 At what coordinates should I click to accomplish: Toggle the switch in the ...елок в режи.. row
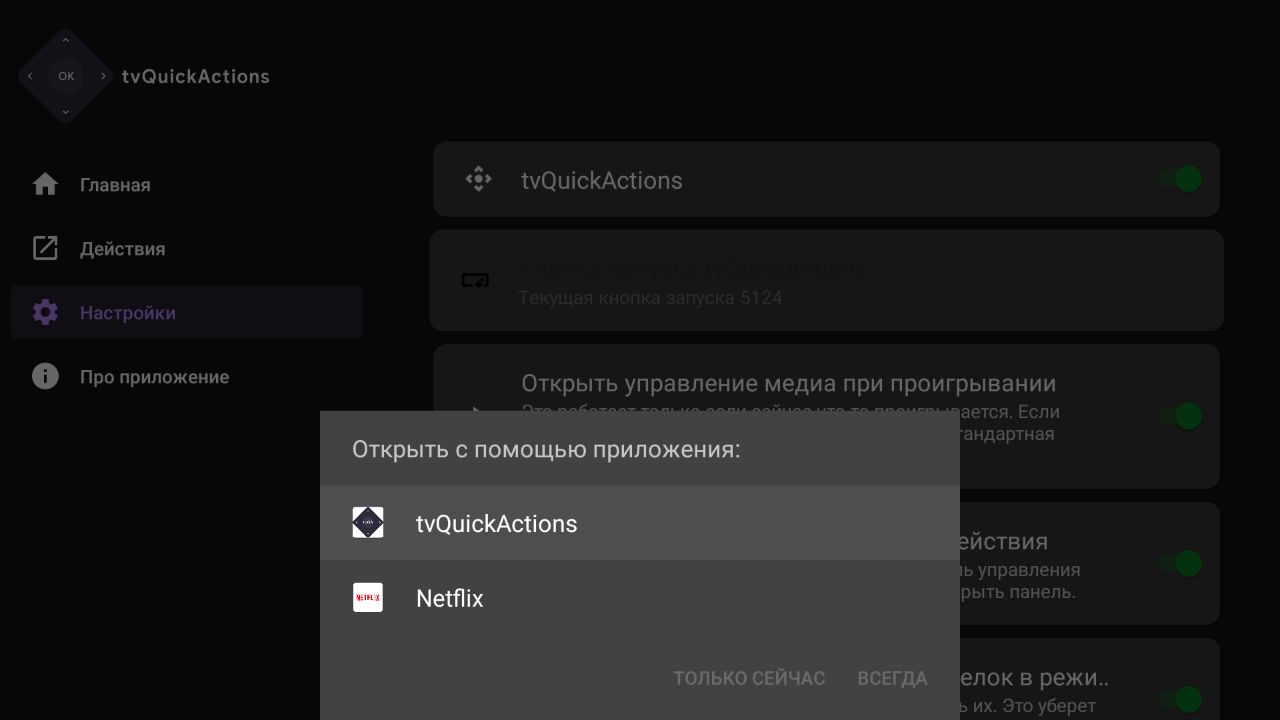coord(1181,699)
